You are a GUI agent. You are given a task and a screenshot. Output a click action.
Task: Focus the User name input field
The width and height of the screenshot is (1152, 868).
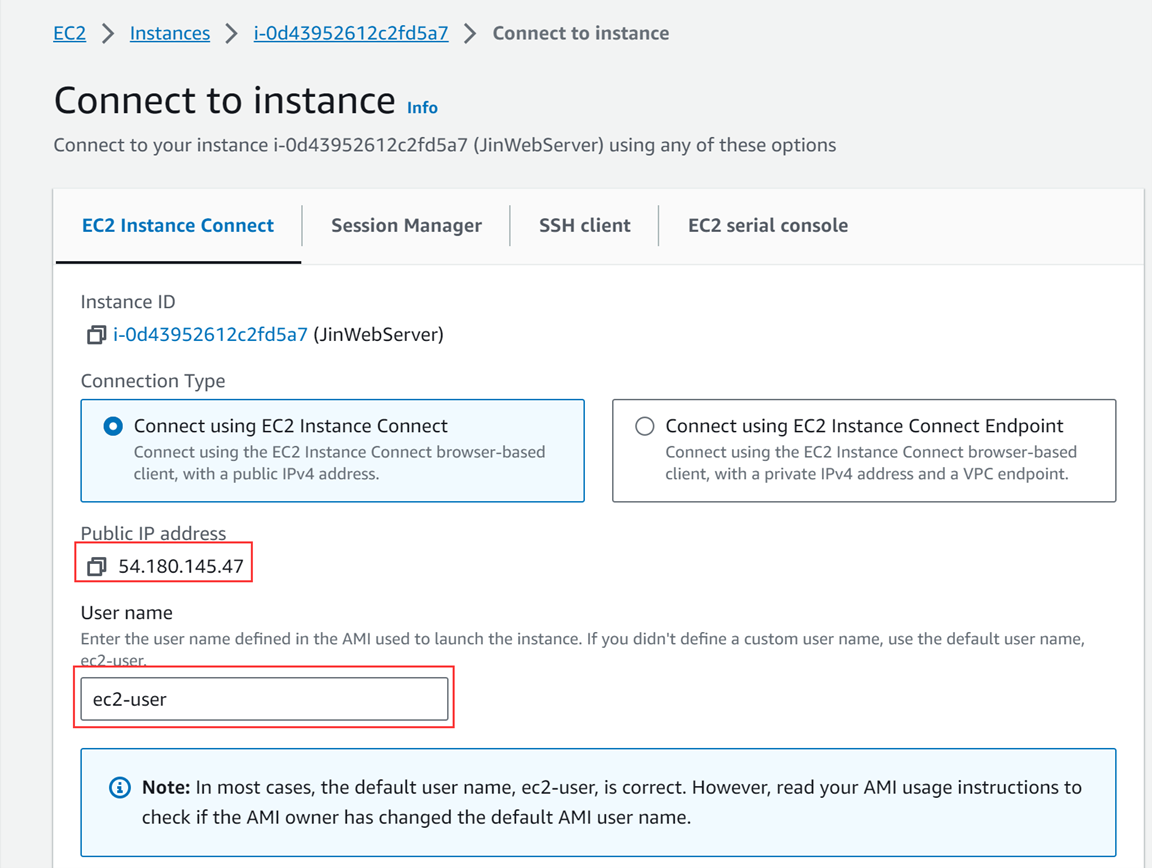pos(264,699)
